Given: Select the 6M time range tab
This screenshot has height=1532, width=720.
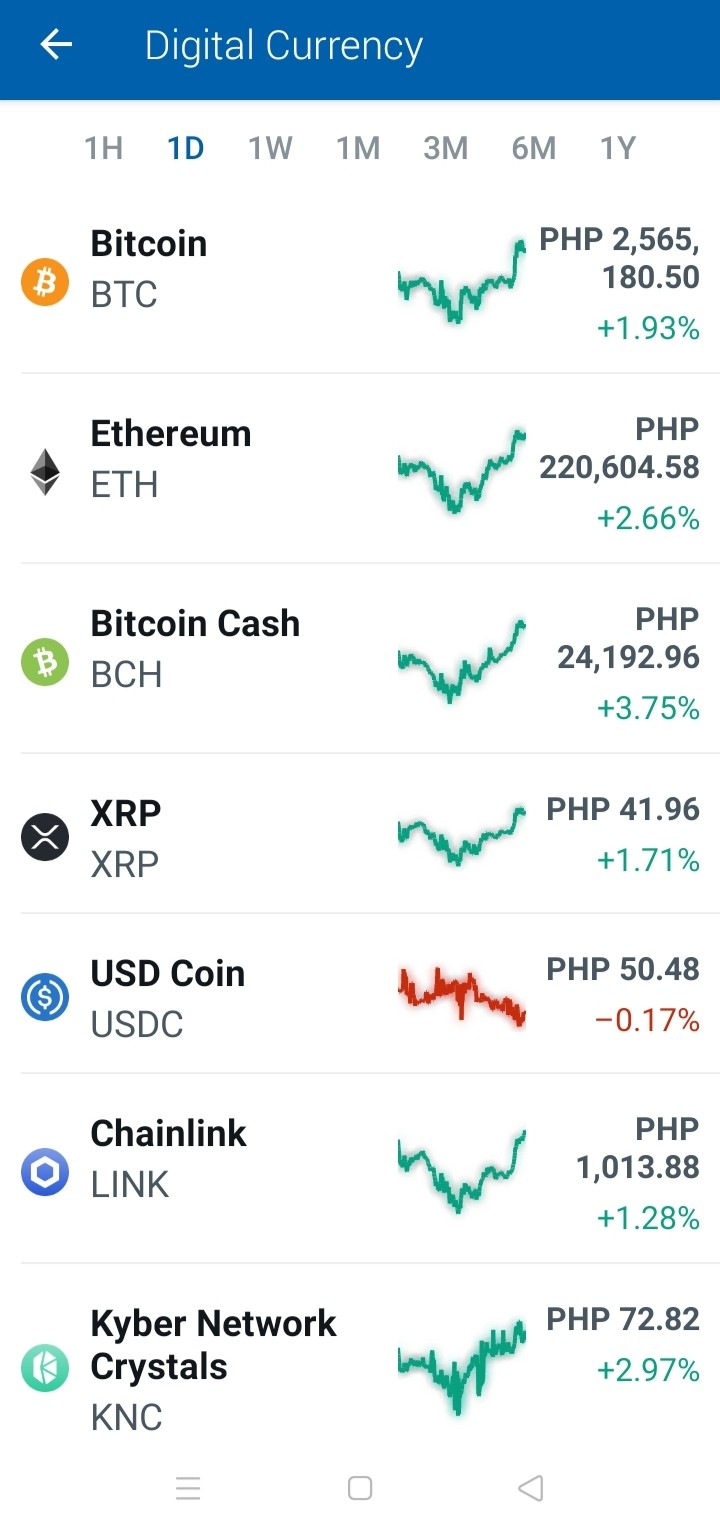Looking at the screenshot, I should [534, 149].
